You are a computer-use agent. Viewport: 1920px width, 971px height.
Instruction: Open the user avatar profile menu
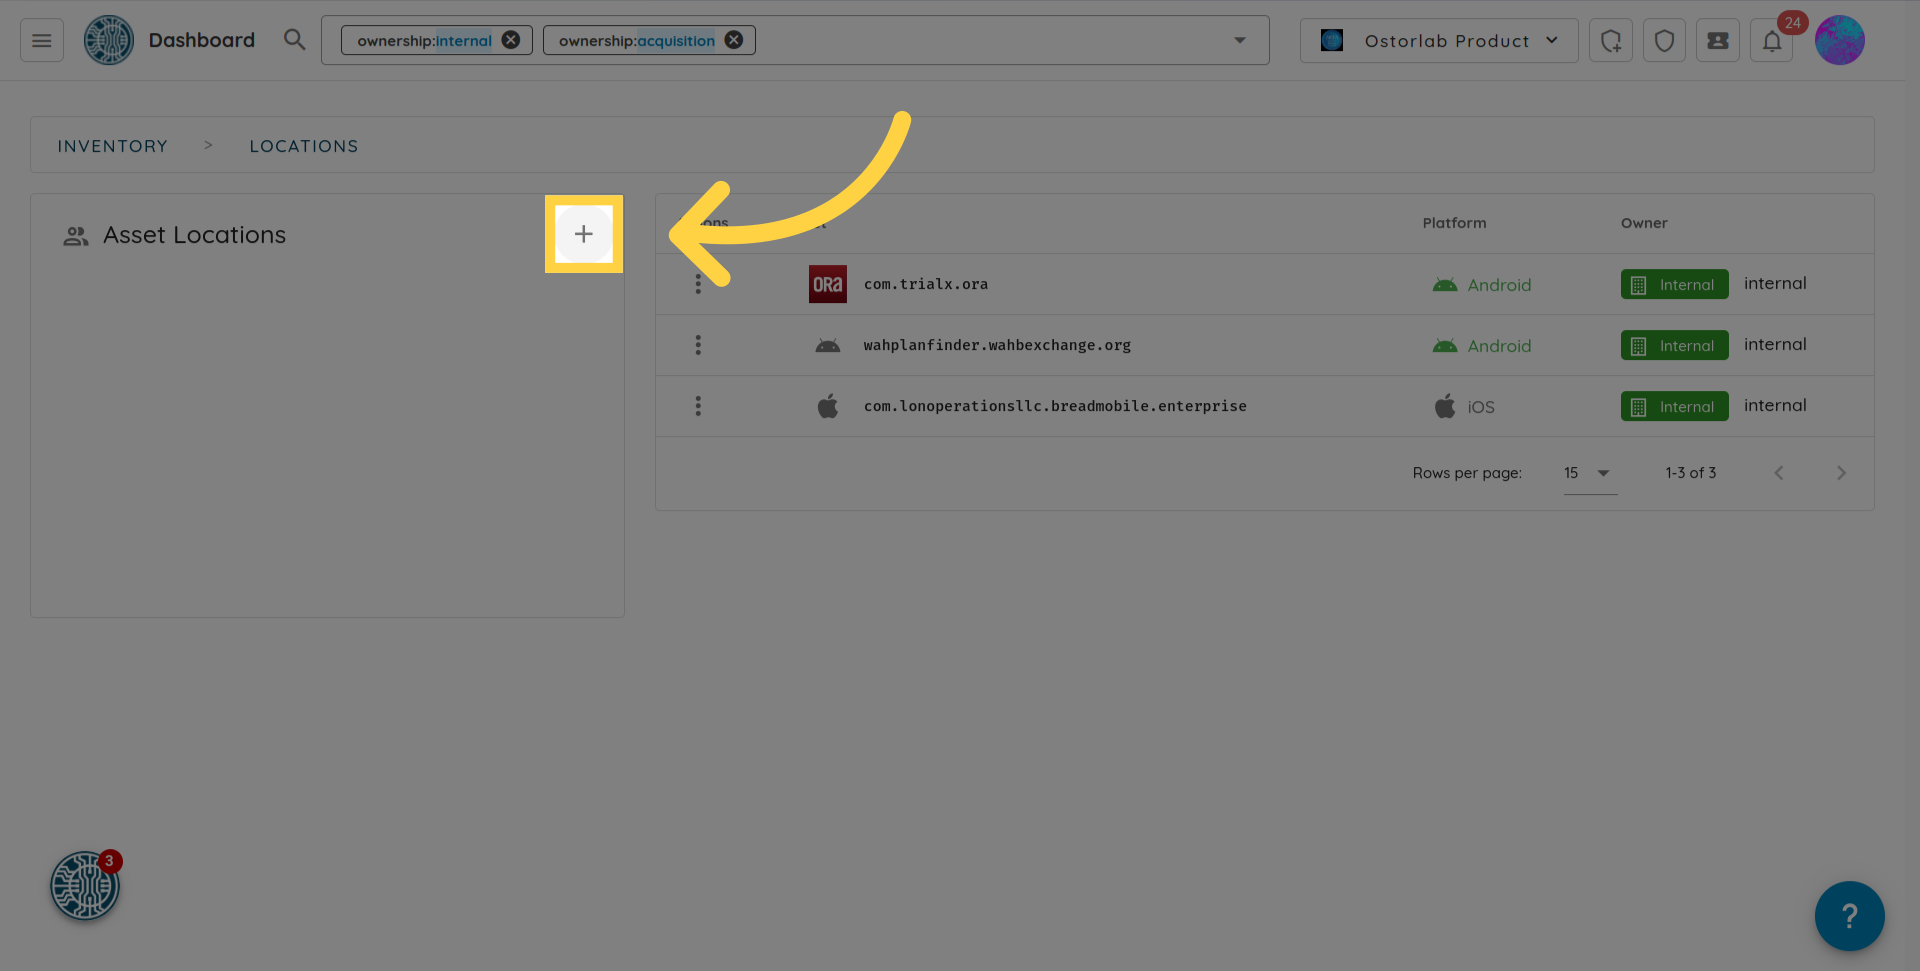pyautogui.click(x=1839, y=41)
